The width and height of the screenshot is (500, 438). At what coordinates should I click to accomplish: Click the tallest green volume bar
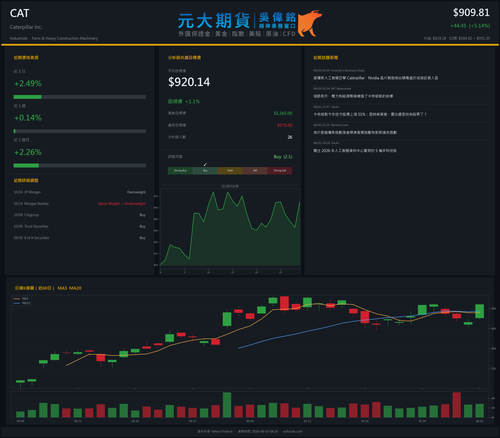tap(227, 405)
